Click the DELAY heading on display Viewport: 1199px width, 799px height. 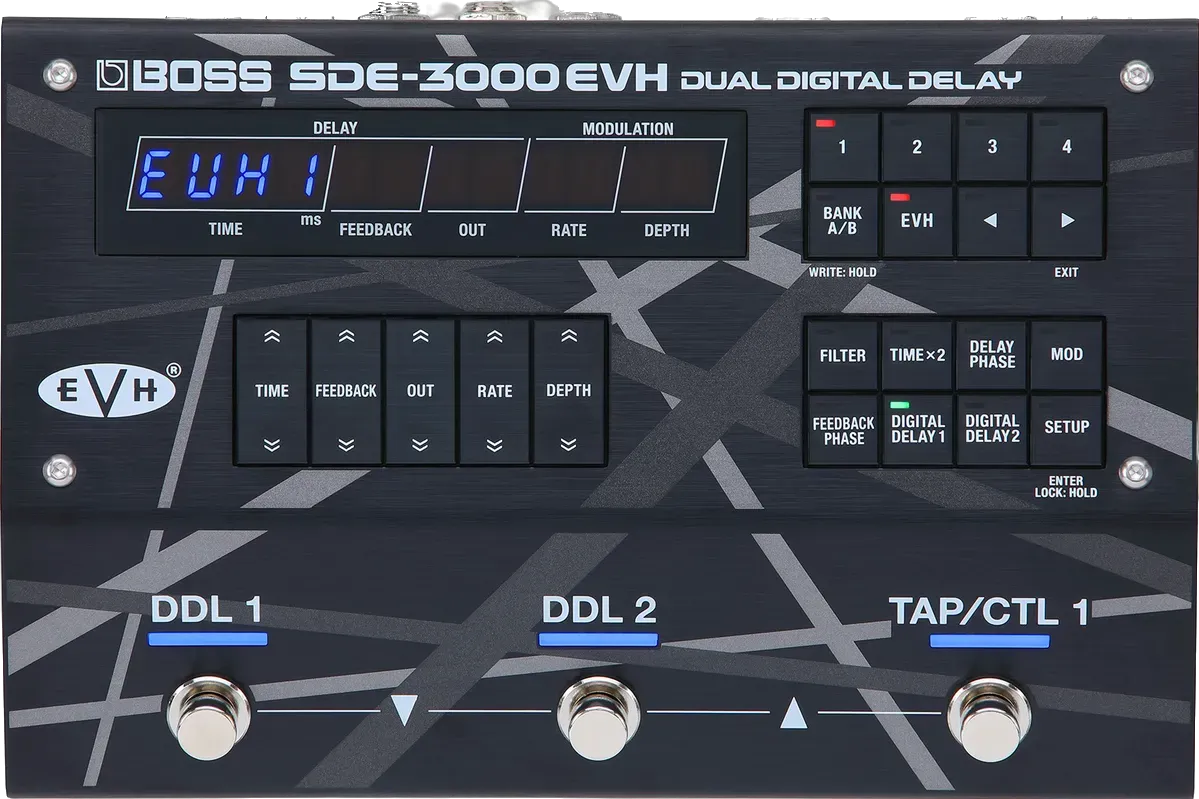tap(335, 128)
